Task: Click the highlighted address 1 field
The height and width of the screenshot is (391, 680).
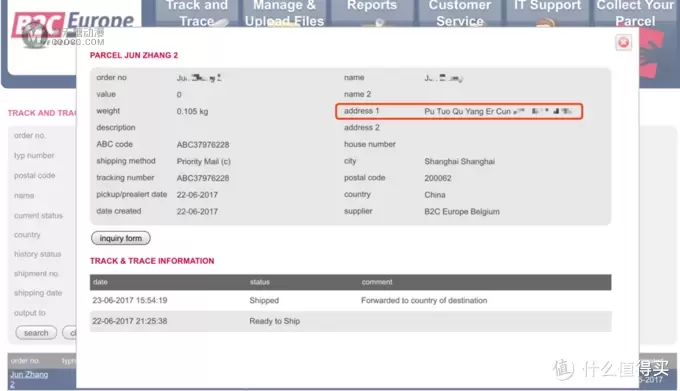Action: (x=459, y=111)
